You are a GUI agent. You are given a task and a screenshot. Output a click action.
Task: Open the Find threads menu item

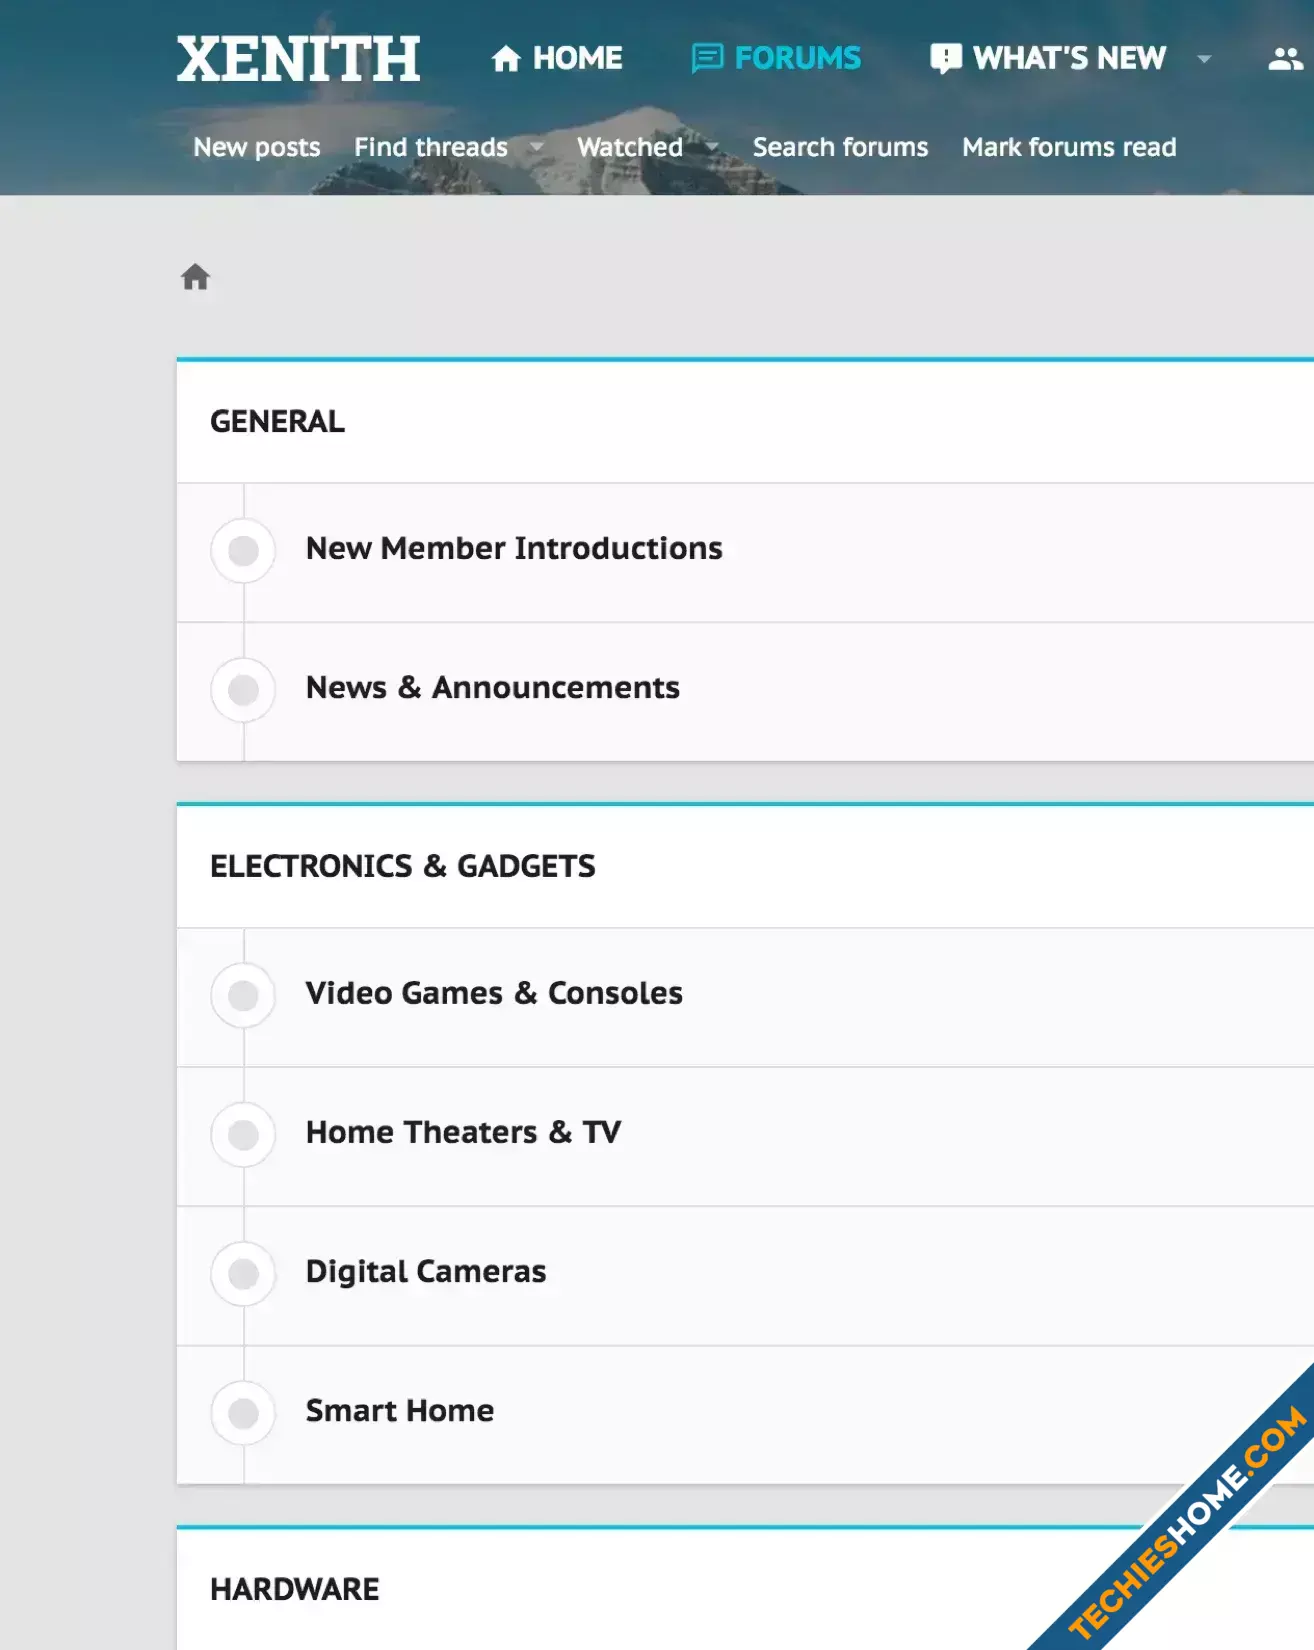431,147
